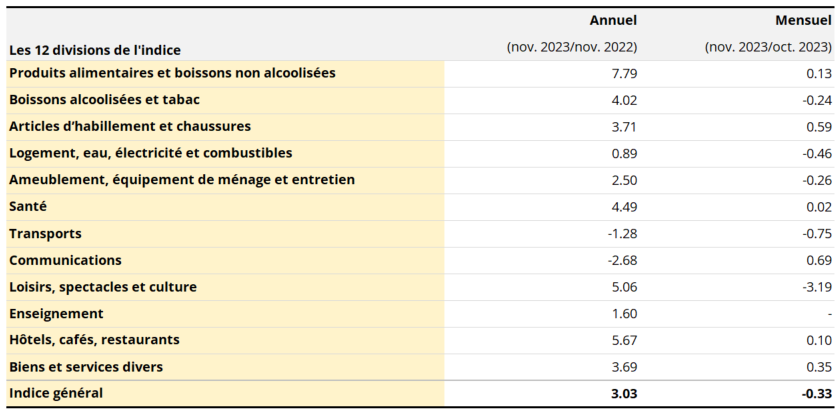Select 'Logement, eau, électricité et combustibles' row
Screen dimensions: 840x414
150,153
